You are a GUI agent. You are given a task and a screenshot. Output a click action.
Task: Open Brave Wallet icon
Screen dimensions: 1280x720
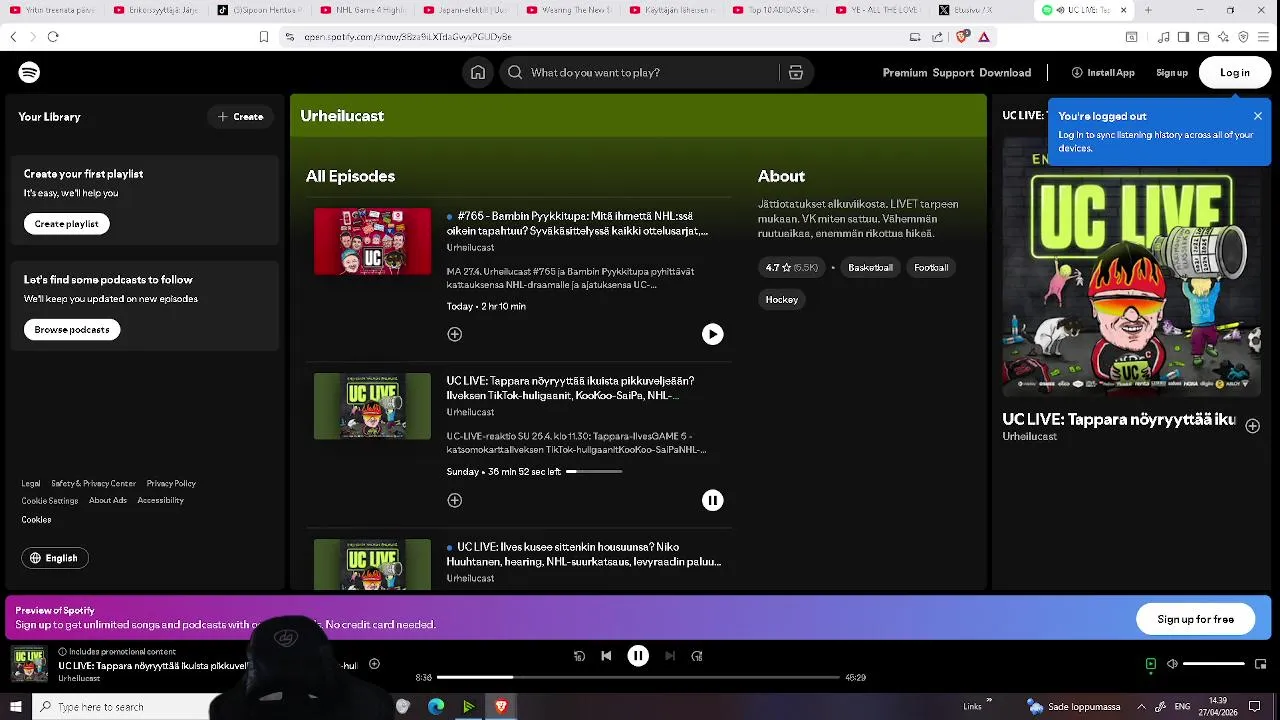1204,37
